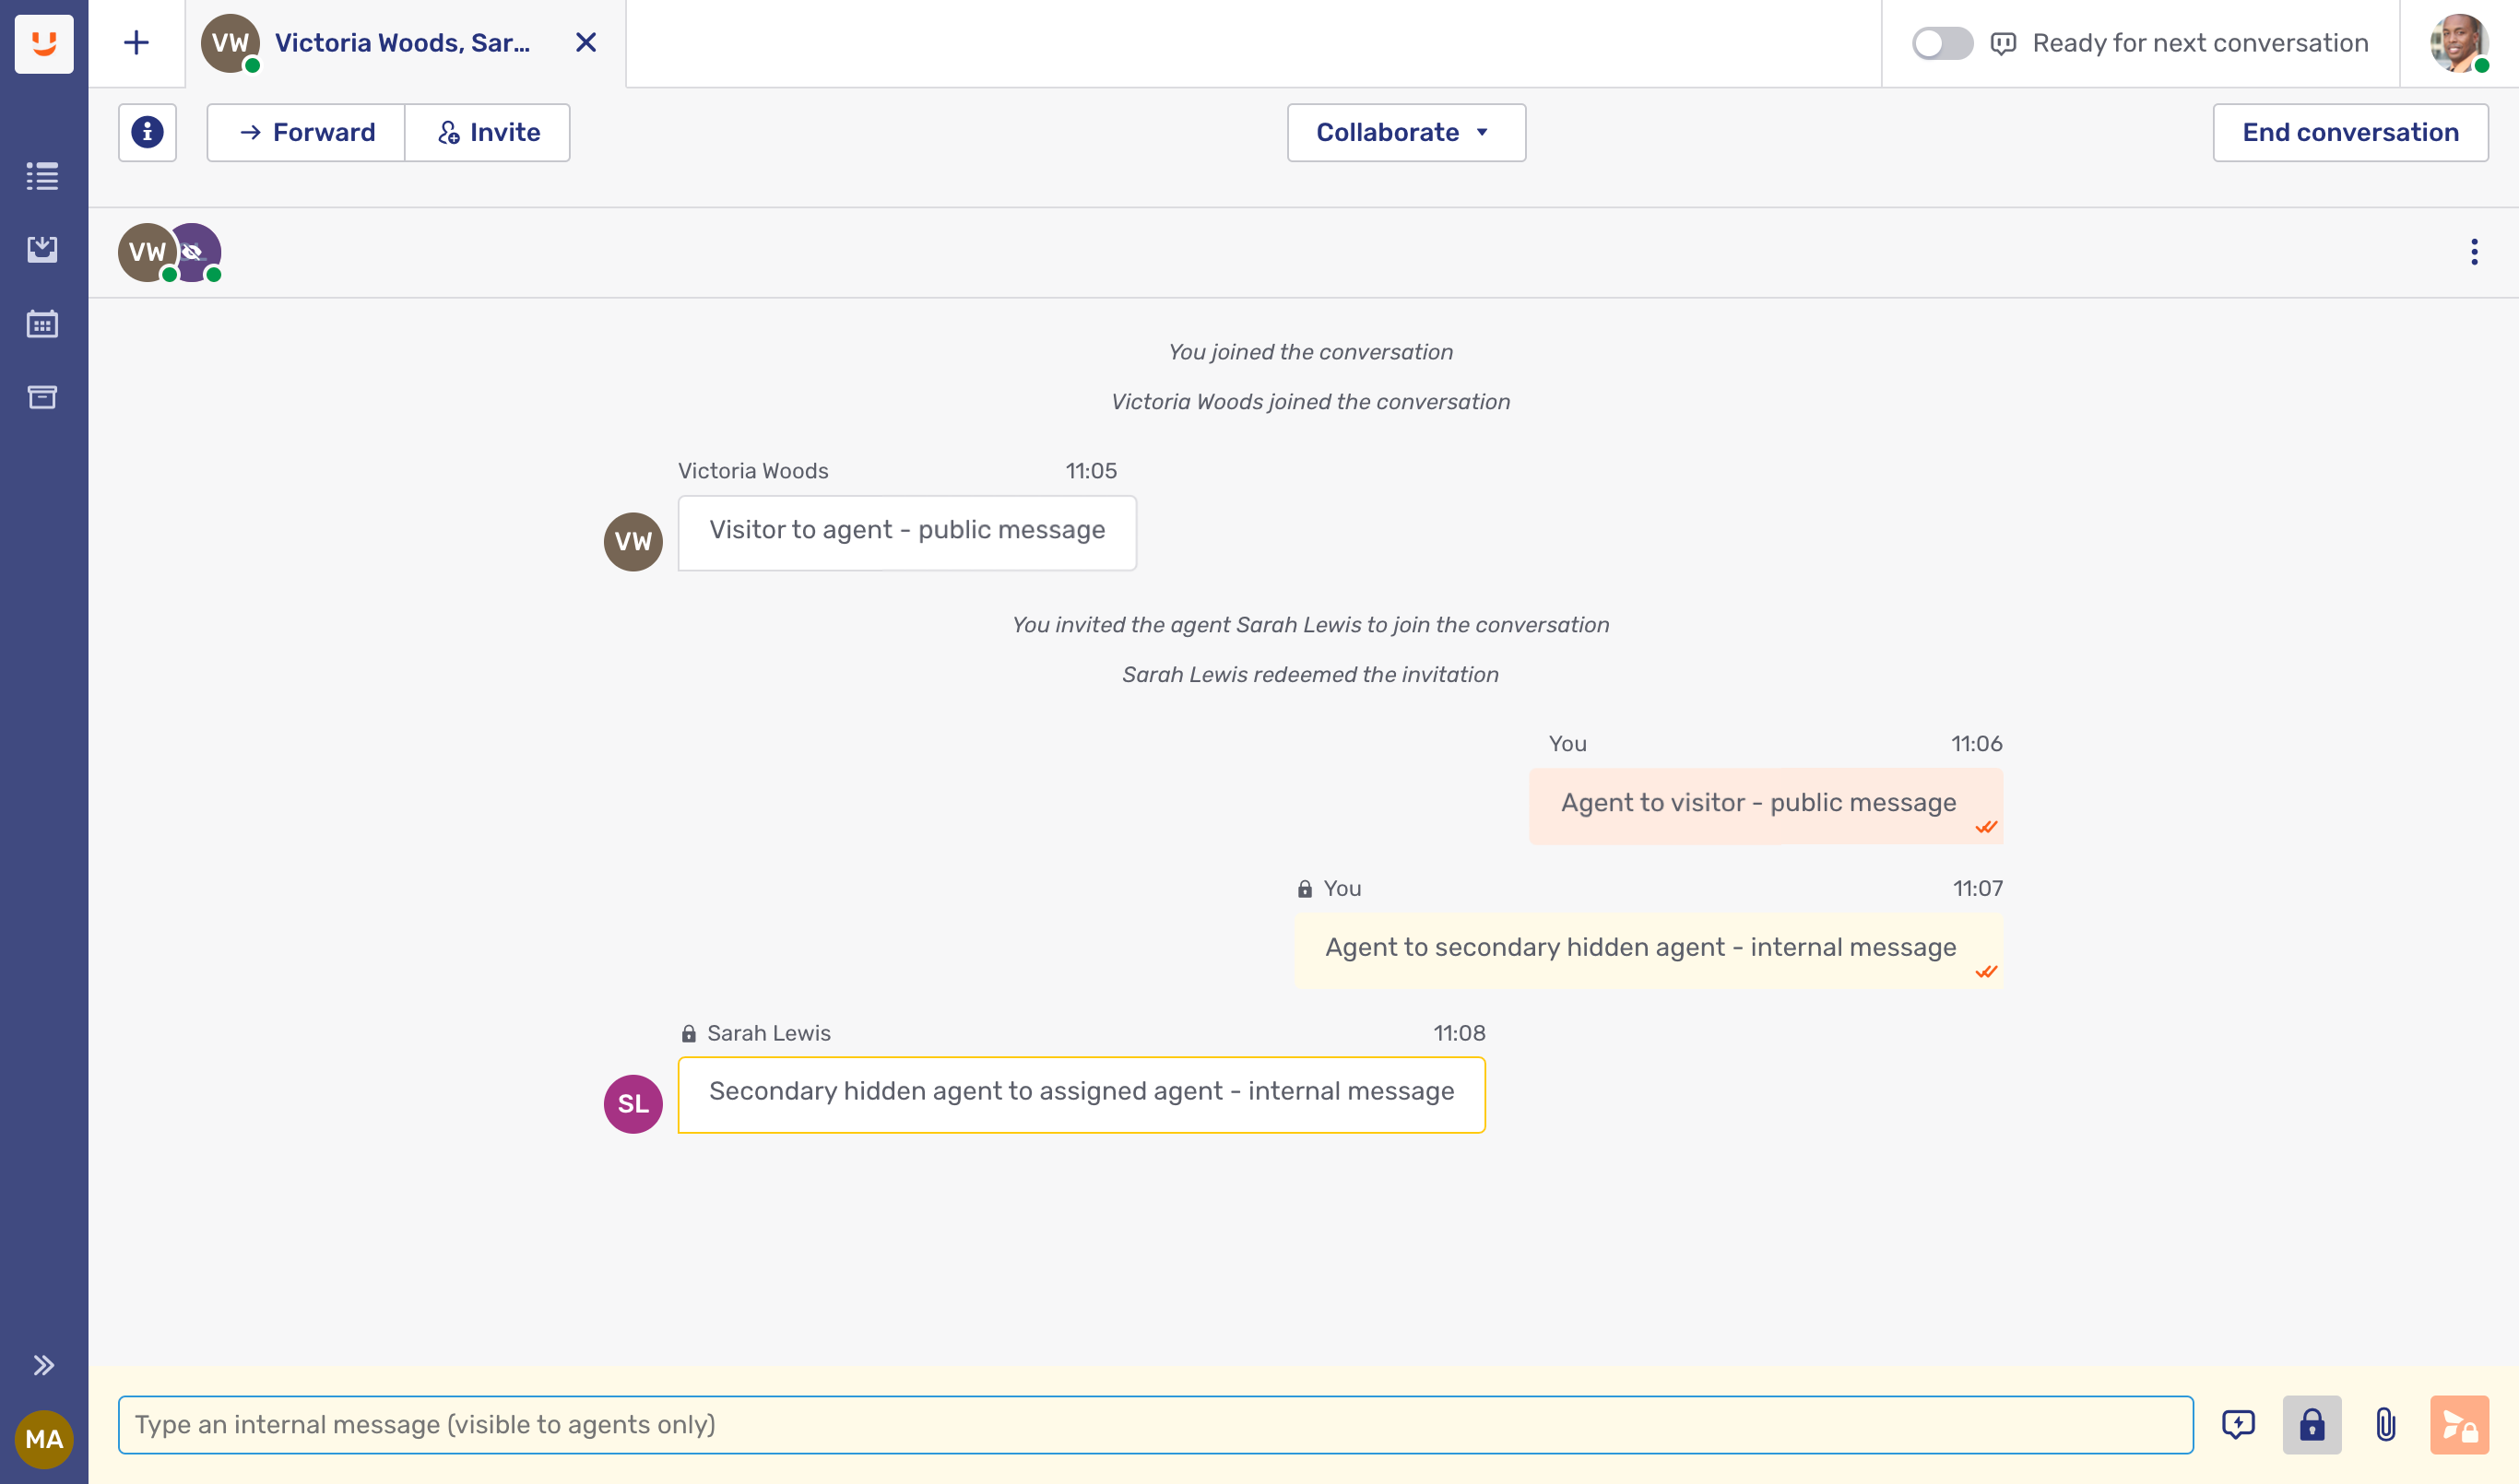Open canned responses with the lightning bubble icon
Viewport: 2519px width, 1484px height.
2240,1424
